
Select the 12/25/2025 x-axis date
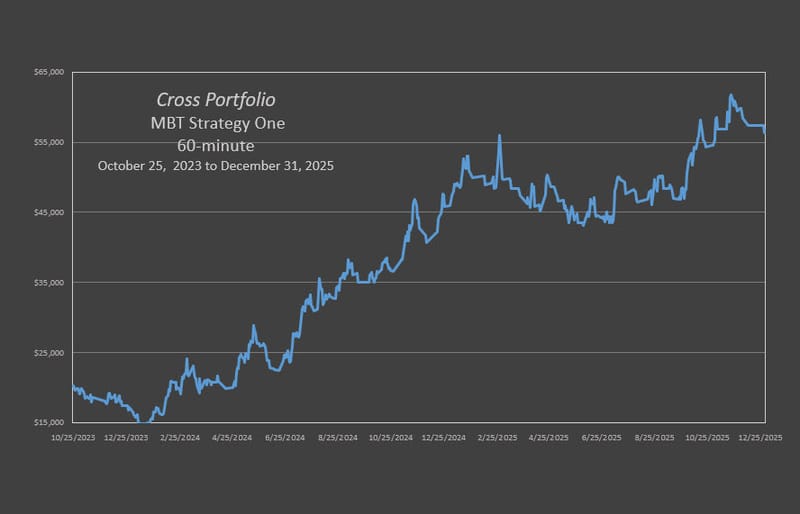[761, 438]
